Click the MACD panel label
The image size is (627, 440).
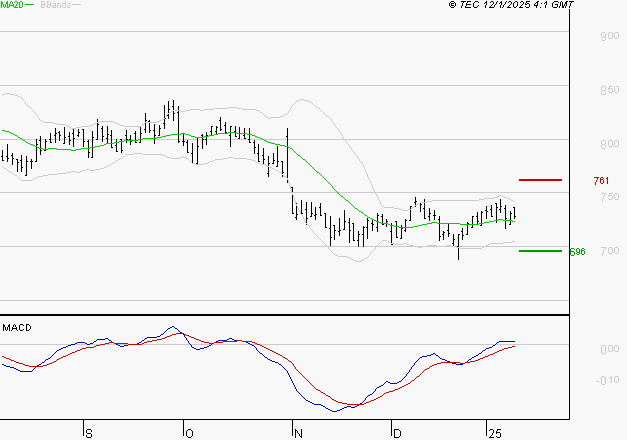coord(17,328)
